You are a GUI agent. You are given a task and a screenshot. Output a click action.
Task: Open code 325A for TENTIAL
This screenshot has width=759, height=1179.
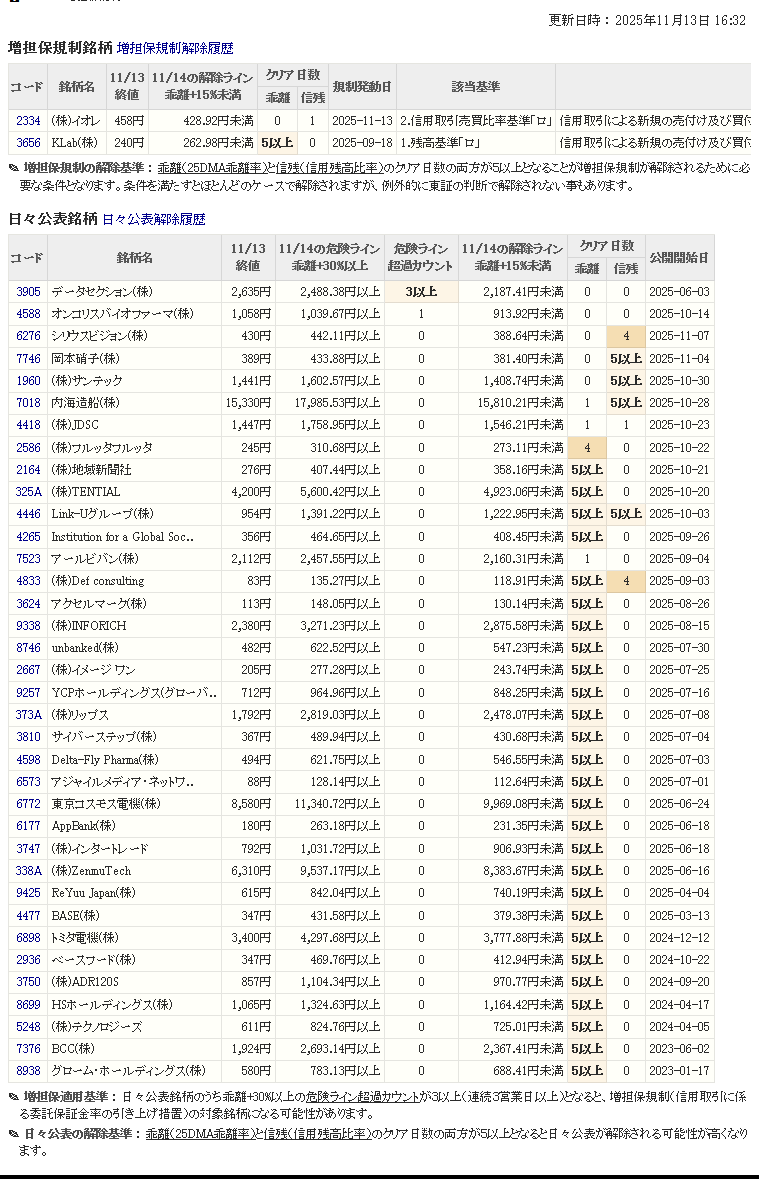pyautogui.click(x=28, y=492)
